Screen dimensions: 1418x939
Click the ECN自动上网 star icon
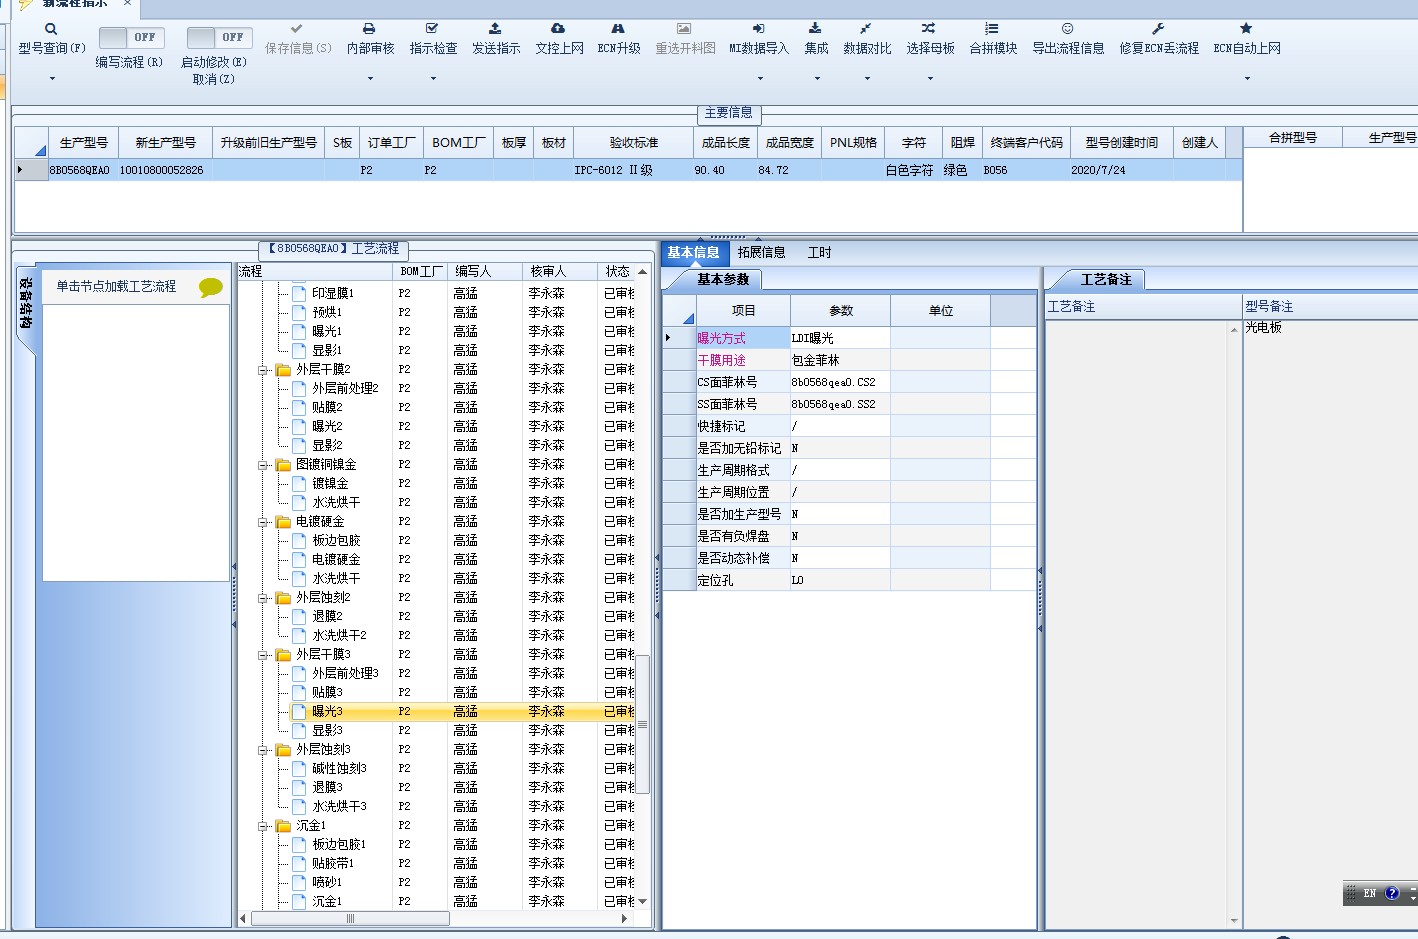[x=1246, y=29]
